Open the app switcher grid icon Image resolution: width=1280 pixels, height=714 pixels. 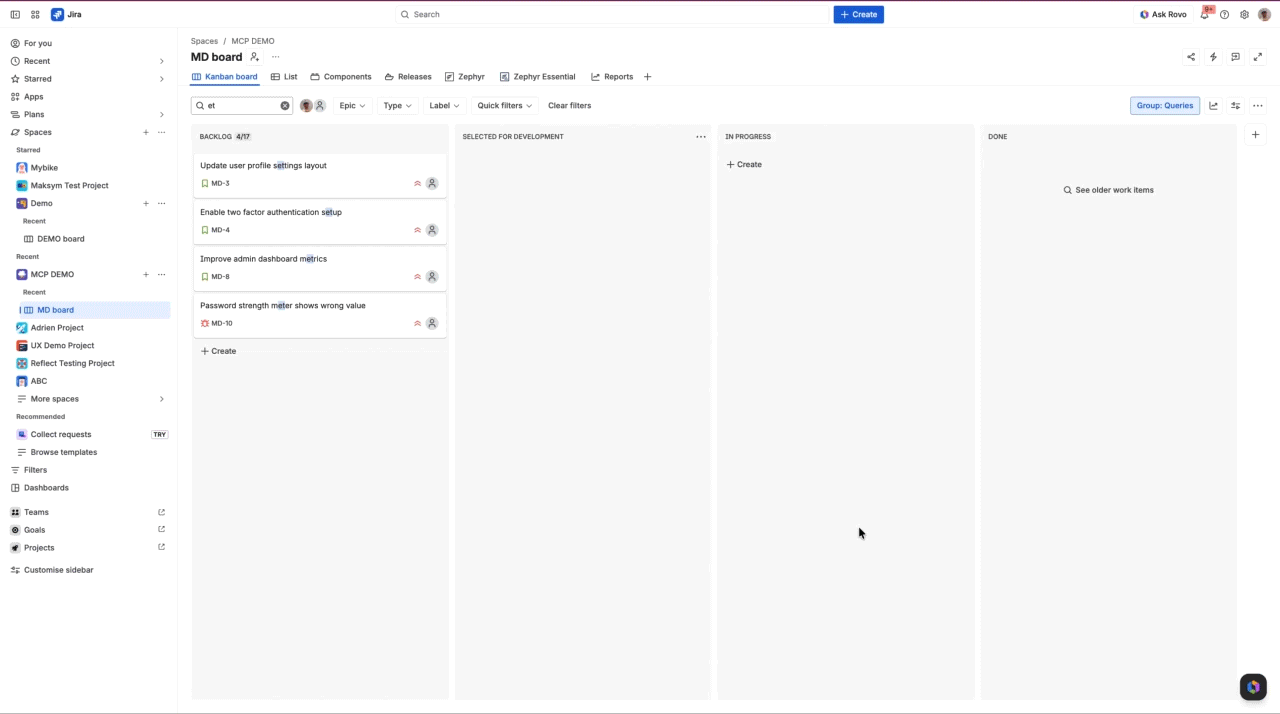click(x=35, y=15)
